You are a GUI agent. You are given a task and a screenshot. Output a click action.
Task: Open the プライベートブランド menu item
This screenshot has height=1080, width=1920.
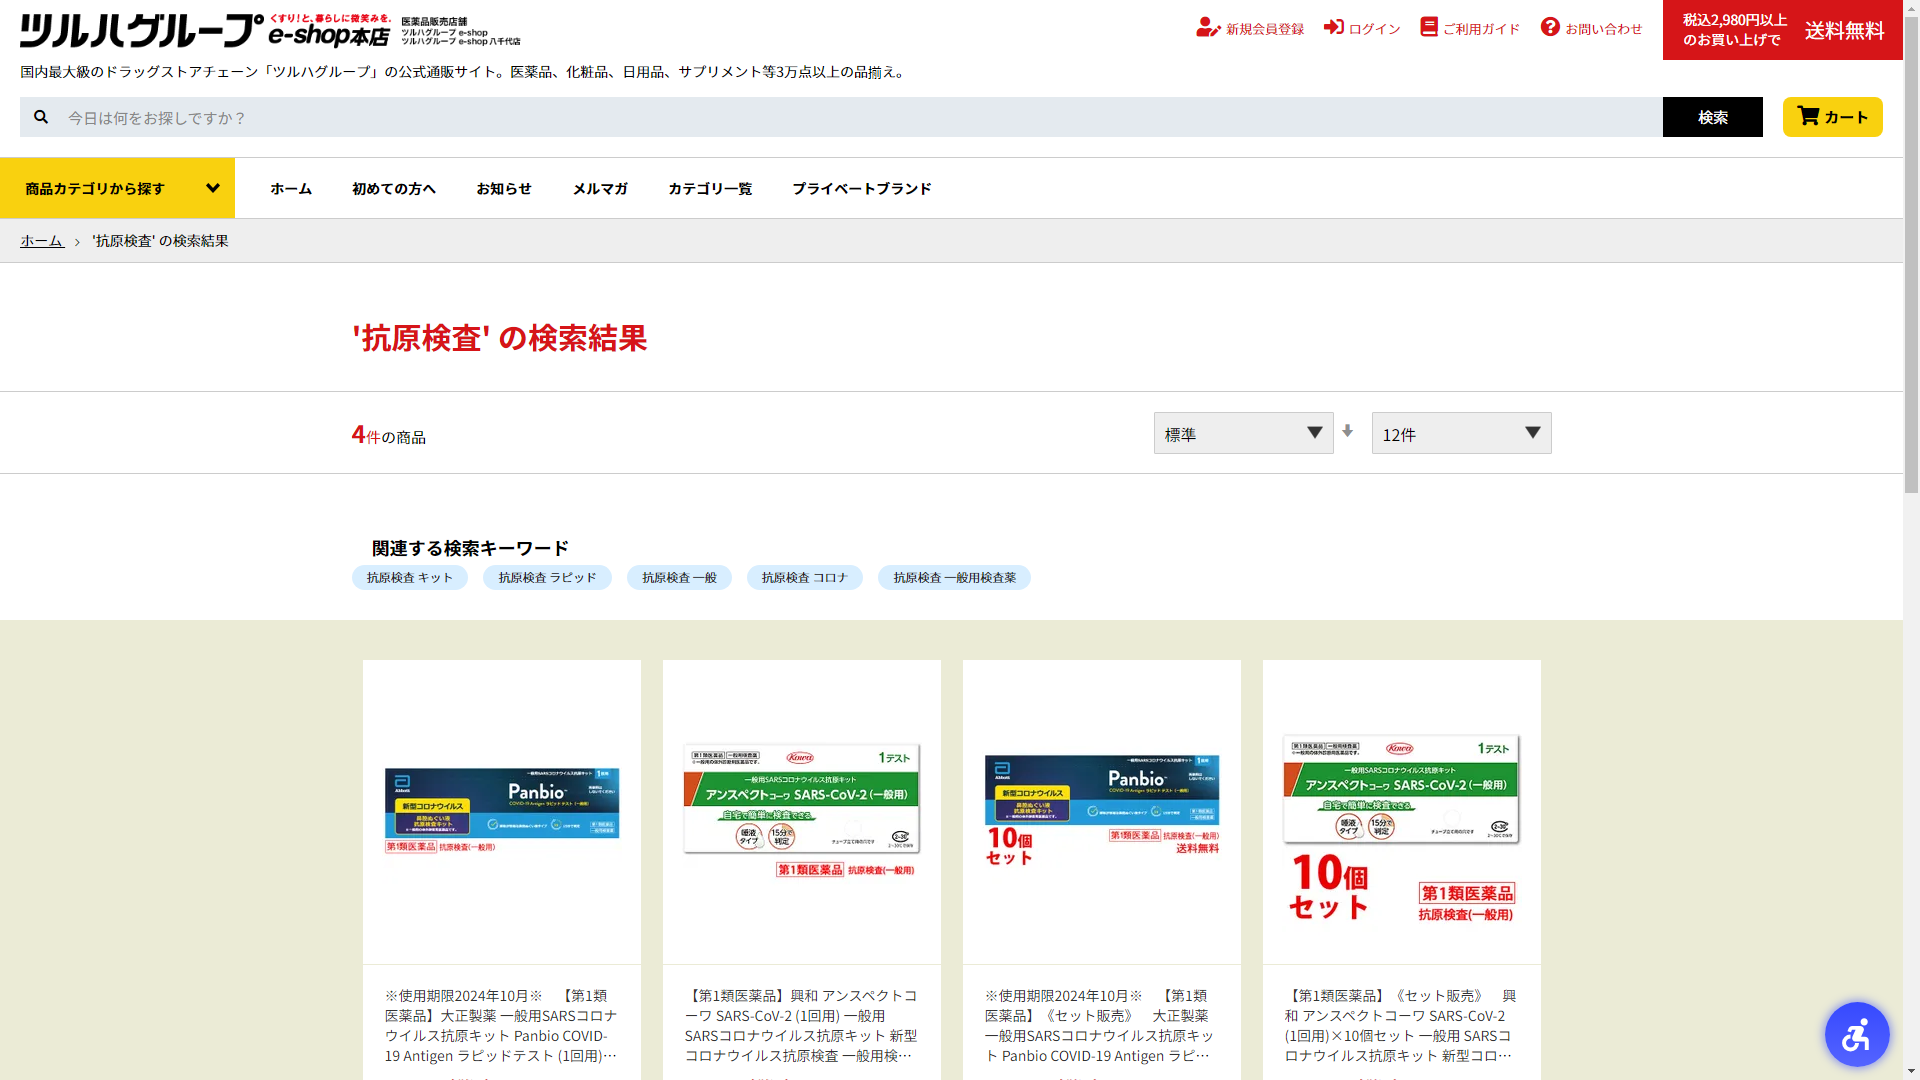(x=861, y=188)
